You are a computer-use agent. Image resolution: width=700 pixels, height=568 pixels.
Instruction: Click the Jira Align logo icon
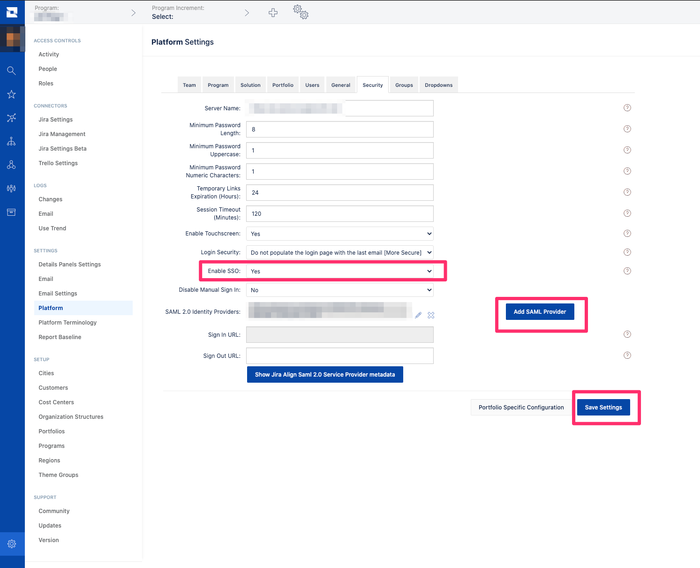click(x=12, y=12)
